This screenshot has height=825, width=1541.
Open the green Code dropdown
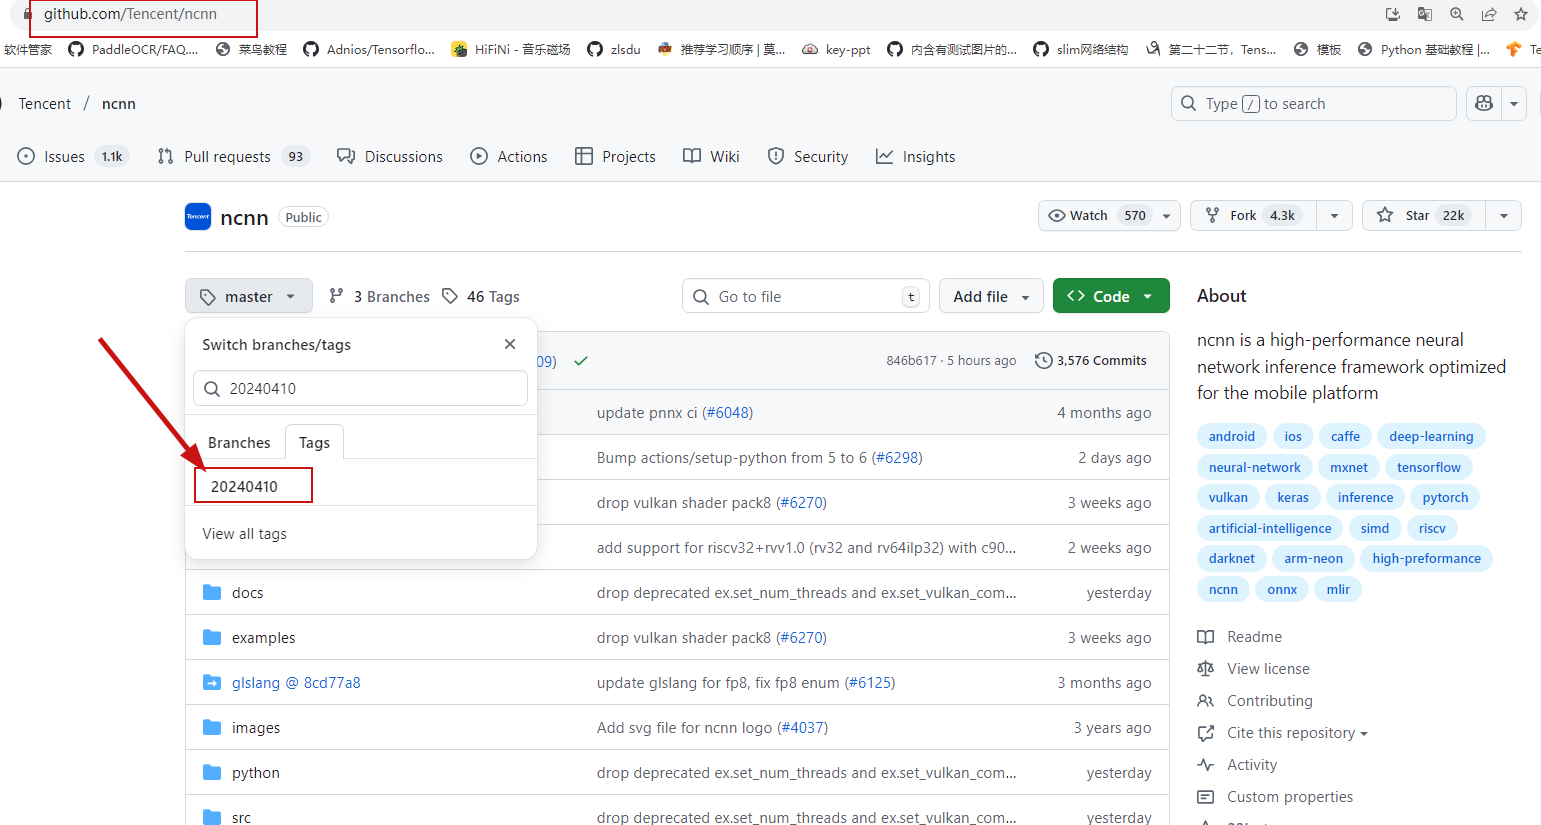pyautogui.click(x=1111, y=296)
